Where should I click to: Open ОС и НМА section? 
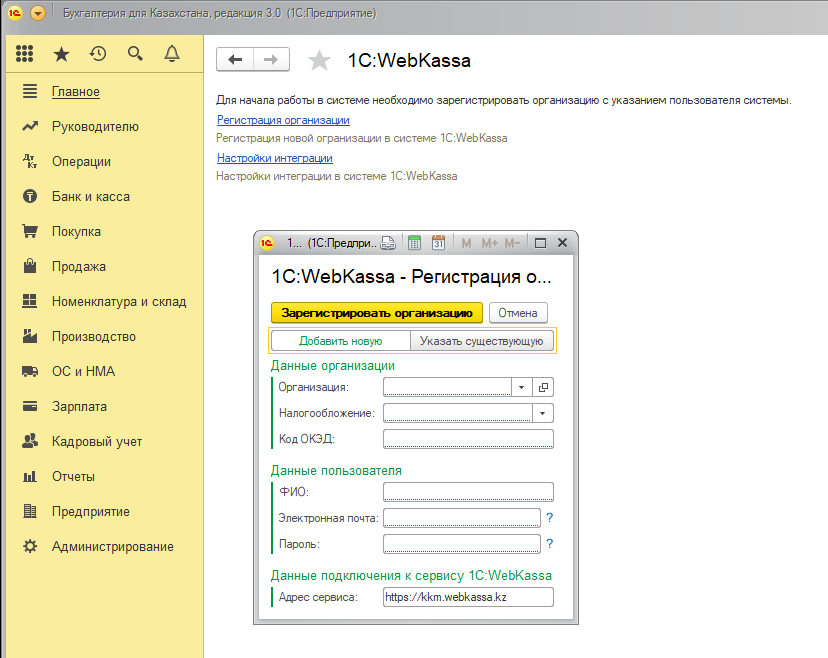pyautogui.click(x=83, y=371)
